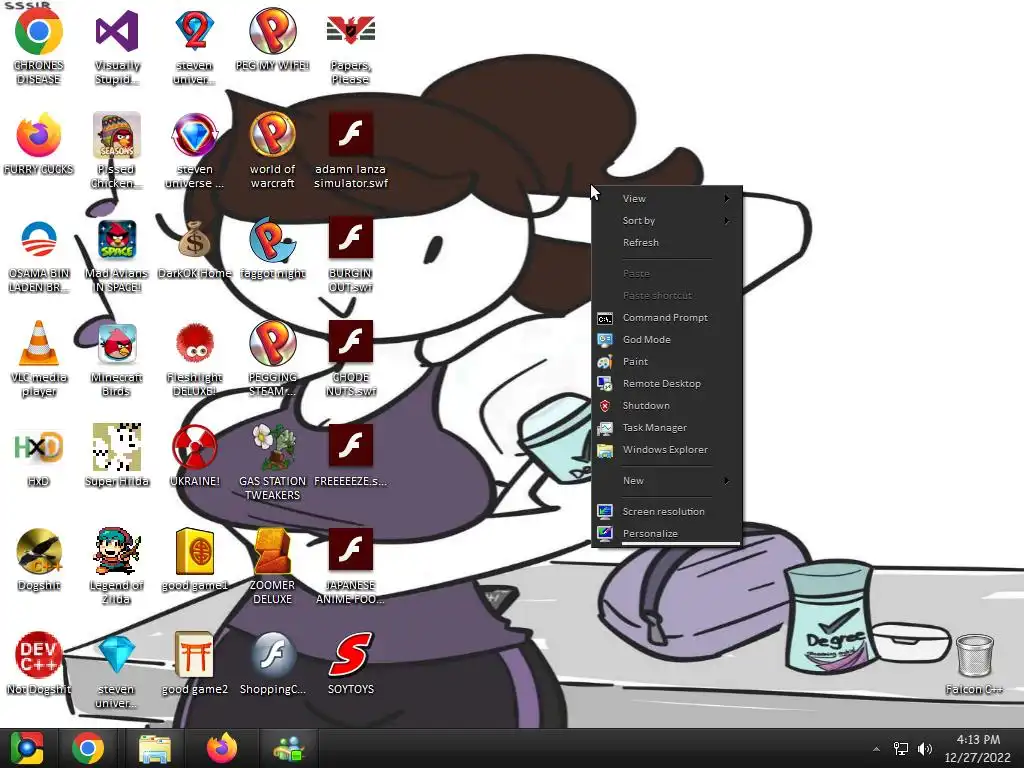
Task: Open Windows Explorer from the context menu
Action: click(x=667, y=449)
